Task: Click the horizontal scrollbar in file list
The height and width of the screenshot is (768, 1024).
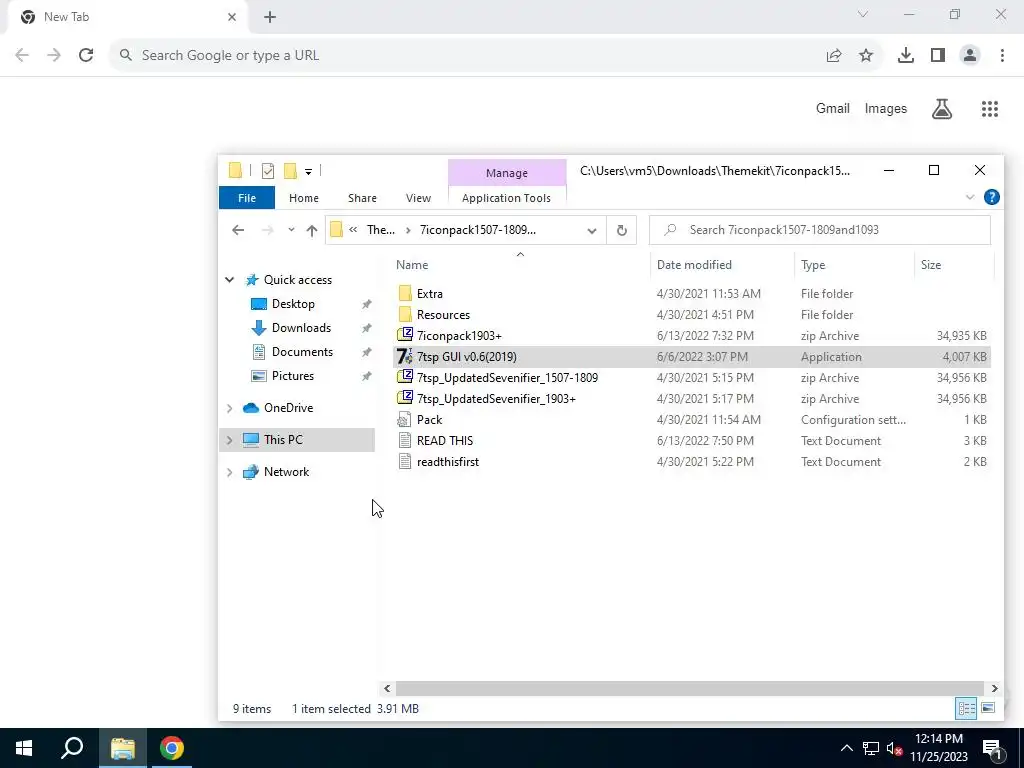Action: [690, 688]
